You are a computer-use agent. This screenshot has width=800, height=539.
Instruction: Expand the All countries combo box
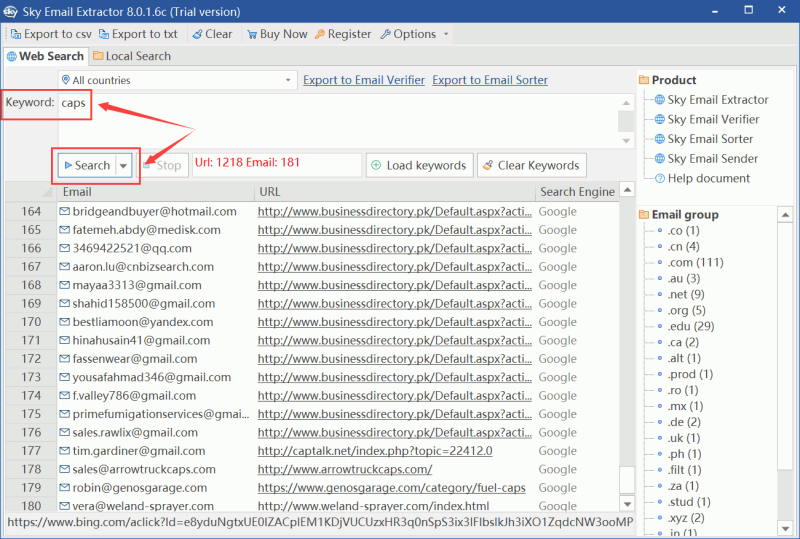(288, 80)
